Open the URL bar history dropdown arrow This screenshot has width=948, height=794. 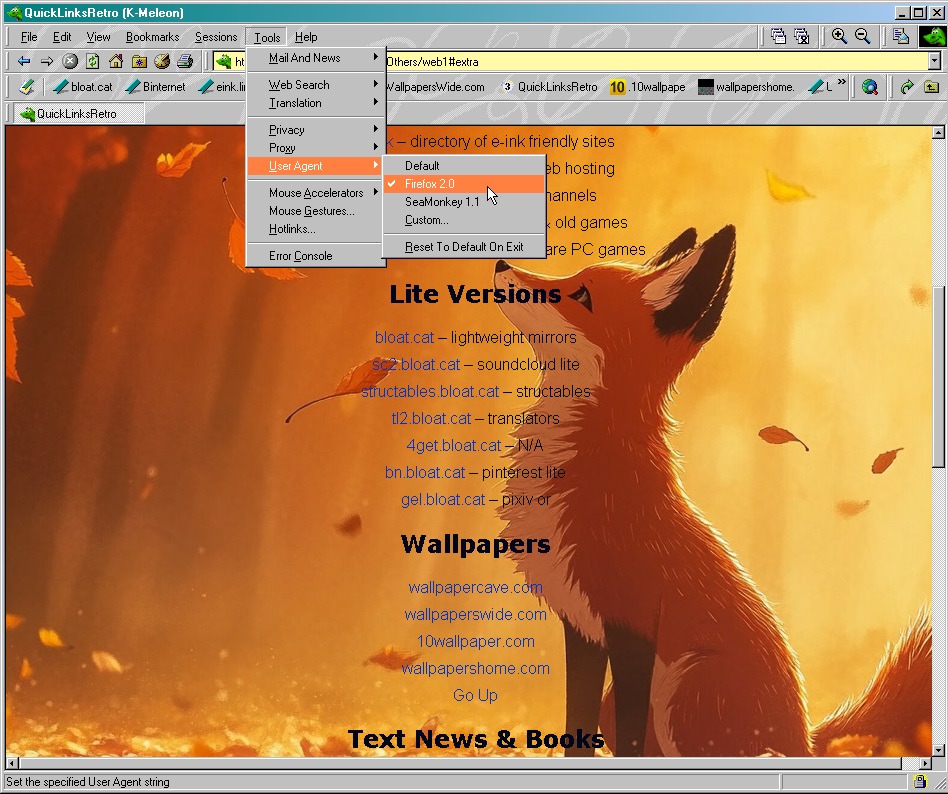934,61
